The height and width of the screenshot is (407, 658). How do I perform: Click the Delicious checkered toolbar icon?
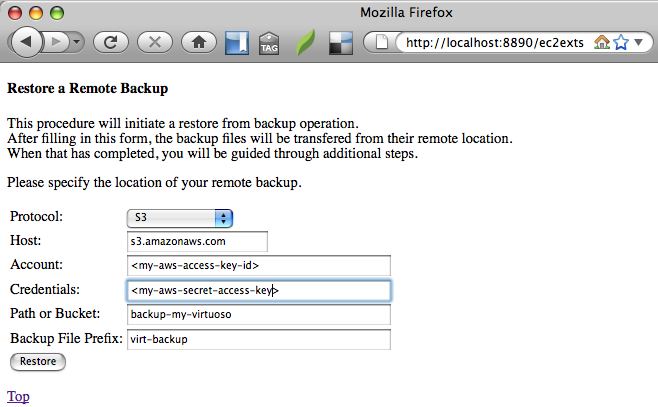pyautogui.click(x=341, y=43)
